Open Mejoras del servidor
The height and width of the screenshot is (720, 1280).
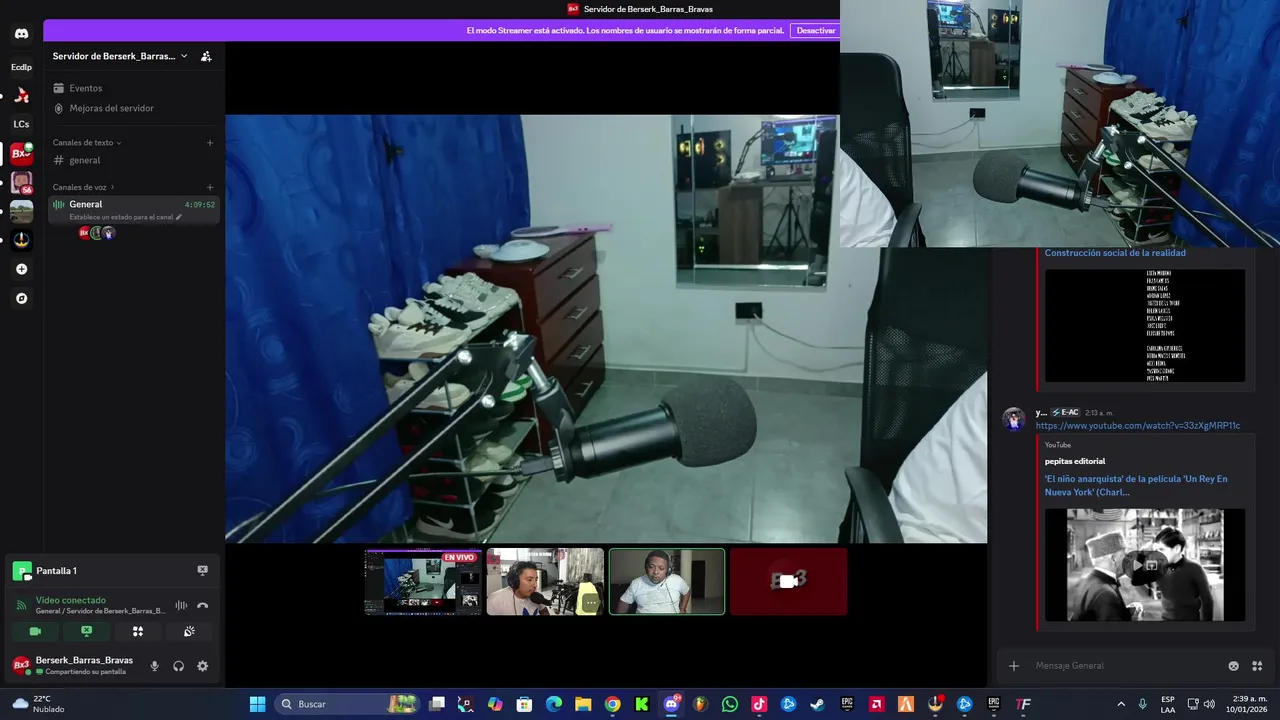pos(111,108)
